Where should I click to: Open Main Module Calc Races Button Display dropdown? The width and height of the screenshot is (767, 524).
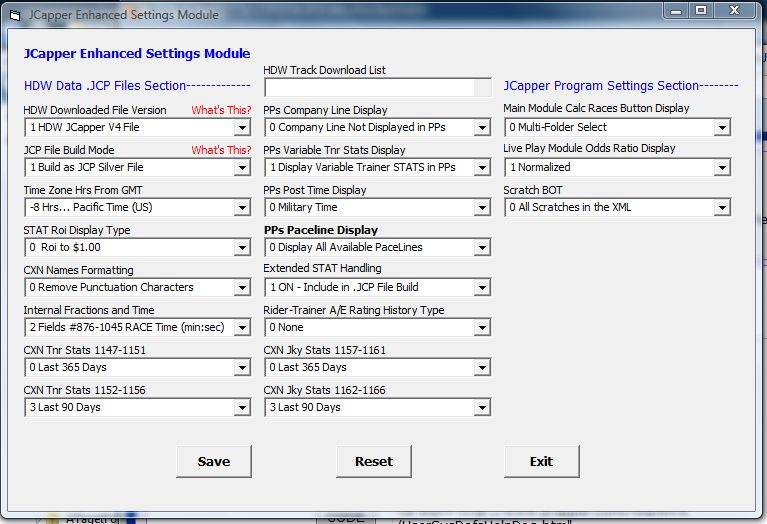722,128
